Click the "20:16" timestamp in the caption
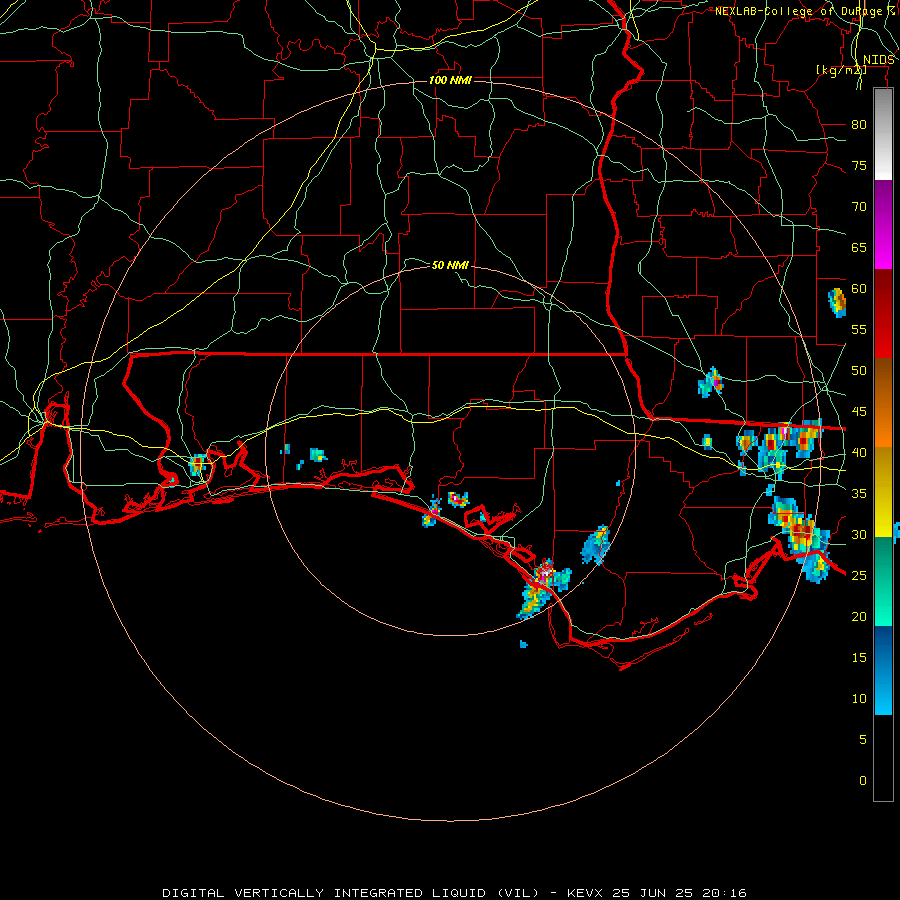 723,893
